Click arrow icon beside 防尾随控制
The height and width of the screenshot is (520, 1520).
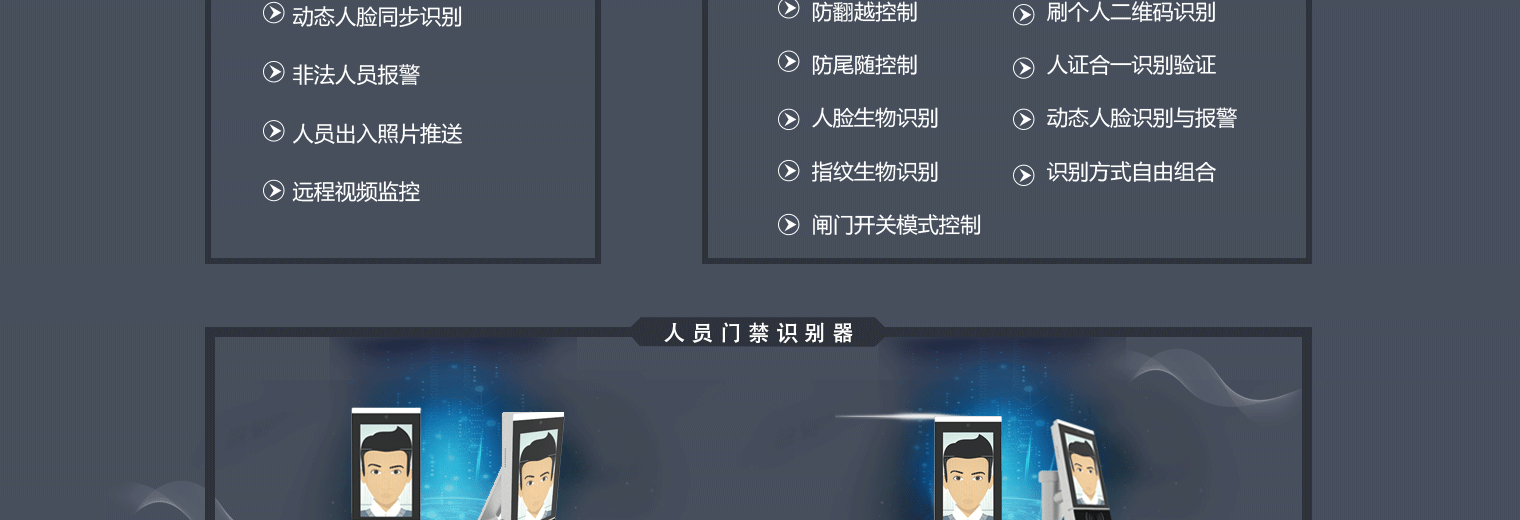(x=789, y=62)
